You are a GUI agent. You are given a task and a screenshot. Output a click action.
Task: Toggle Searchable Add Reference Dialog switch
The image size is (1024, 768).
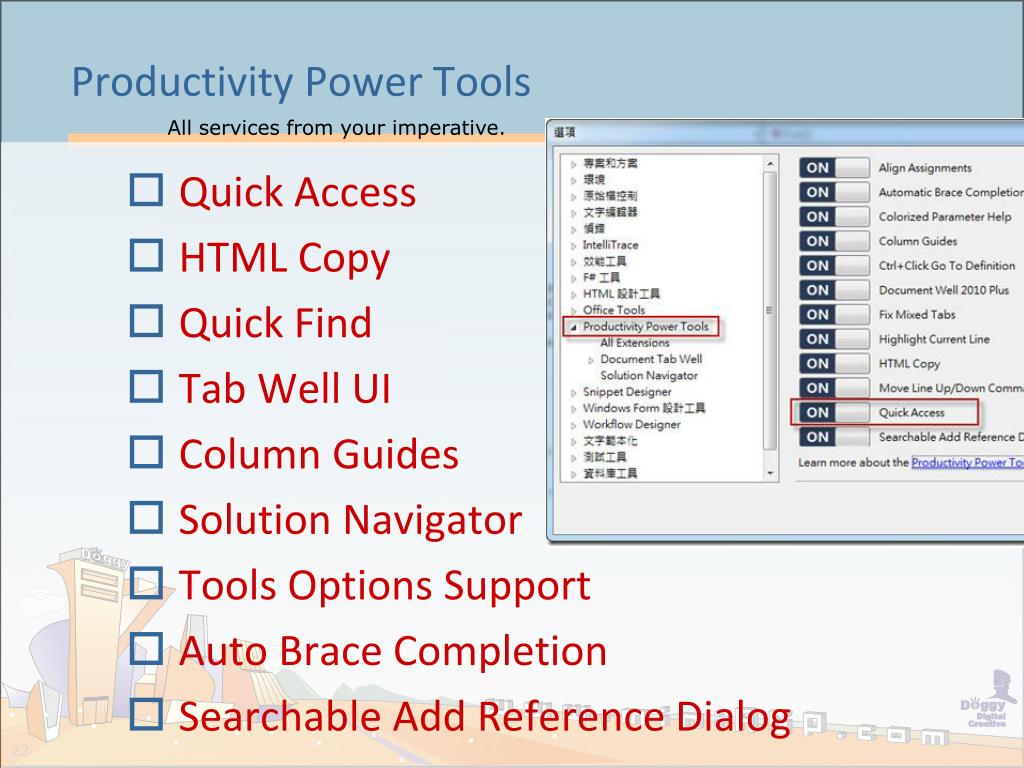834,437
